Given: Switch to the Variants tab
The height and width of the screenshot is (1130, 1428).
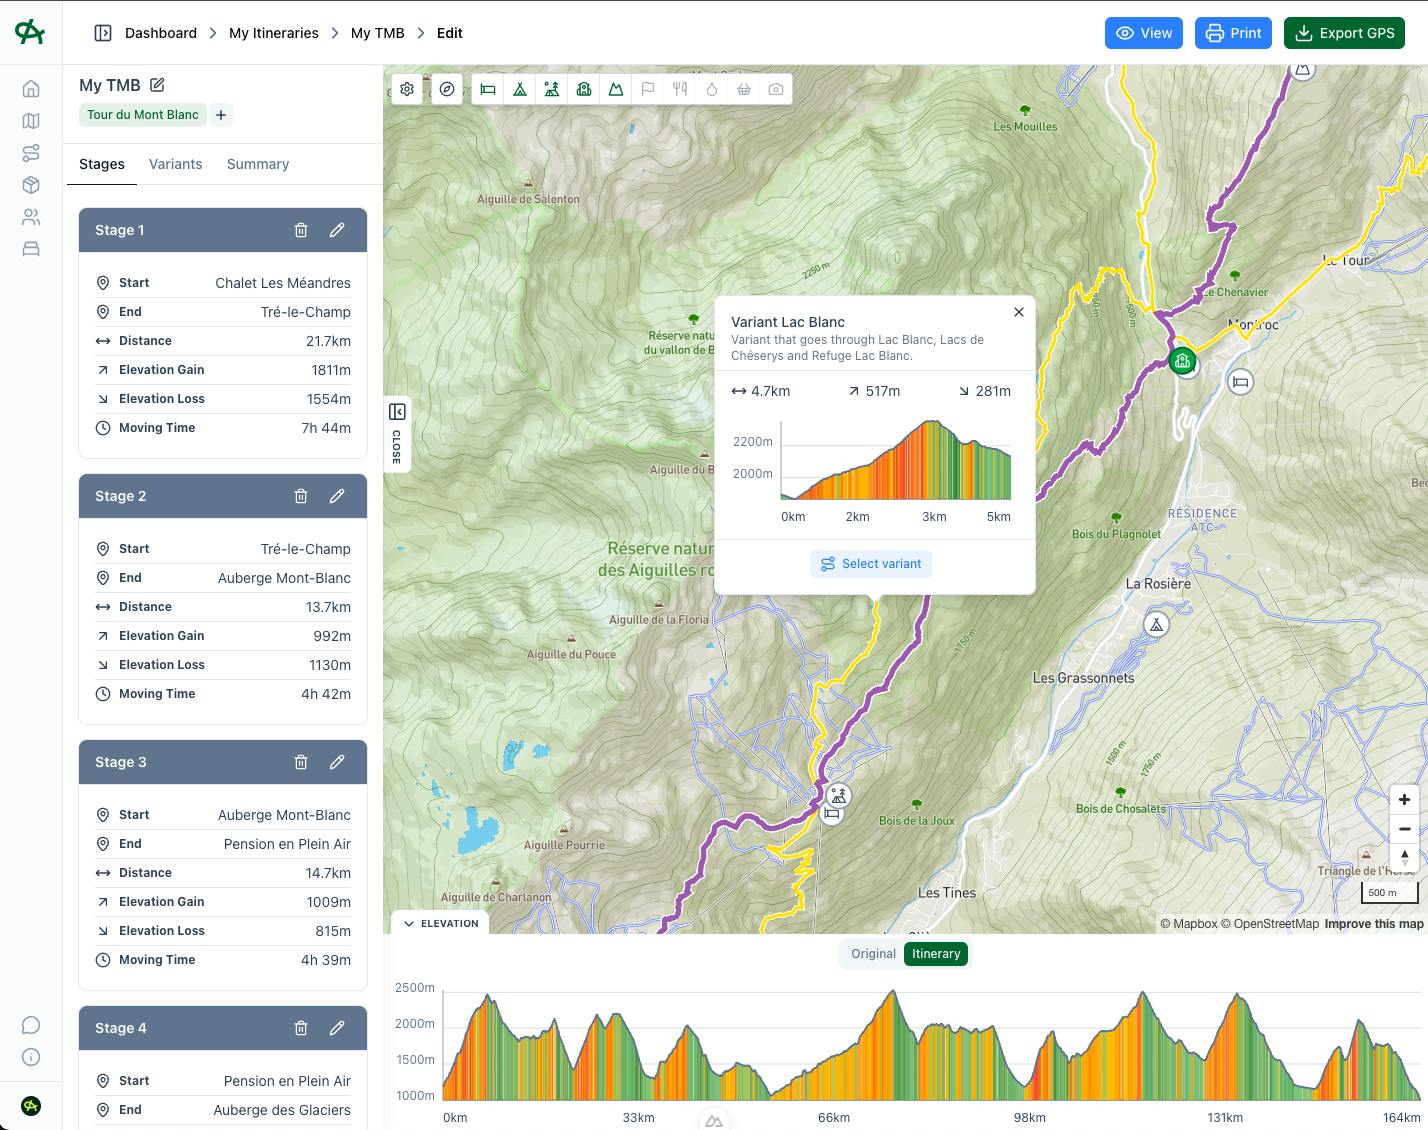Looking at the screenshot, I should 176,164.
